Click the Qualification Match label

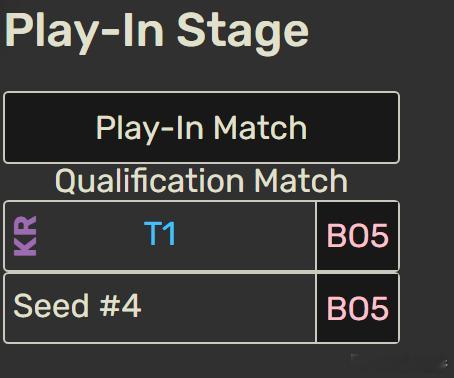pyautogui.click(x=201, y=180)
